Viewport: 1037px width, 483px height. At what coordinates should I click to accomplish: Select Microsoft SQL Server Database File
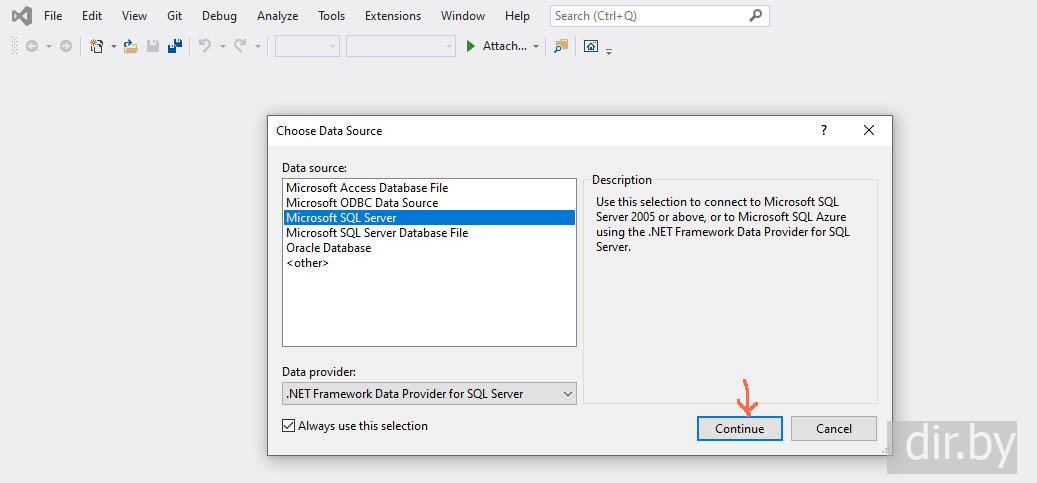pos(429,233)
